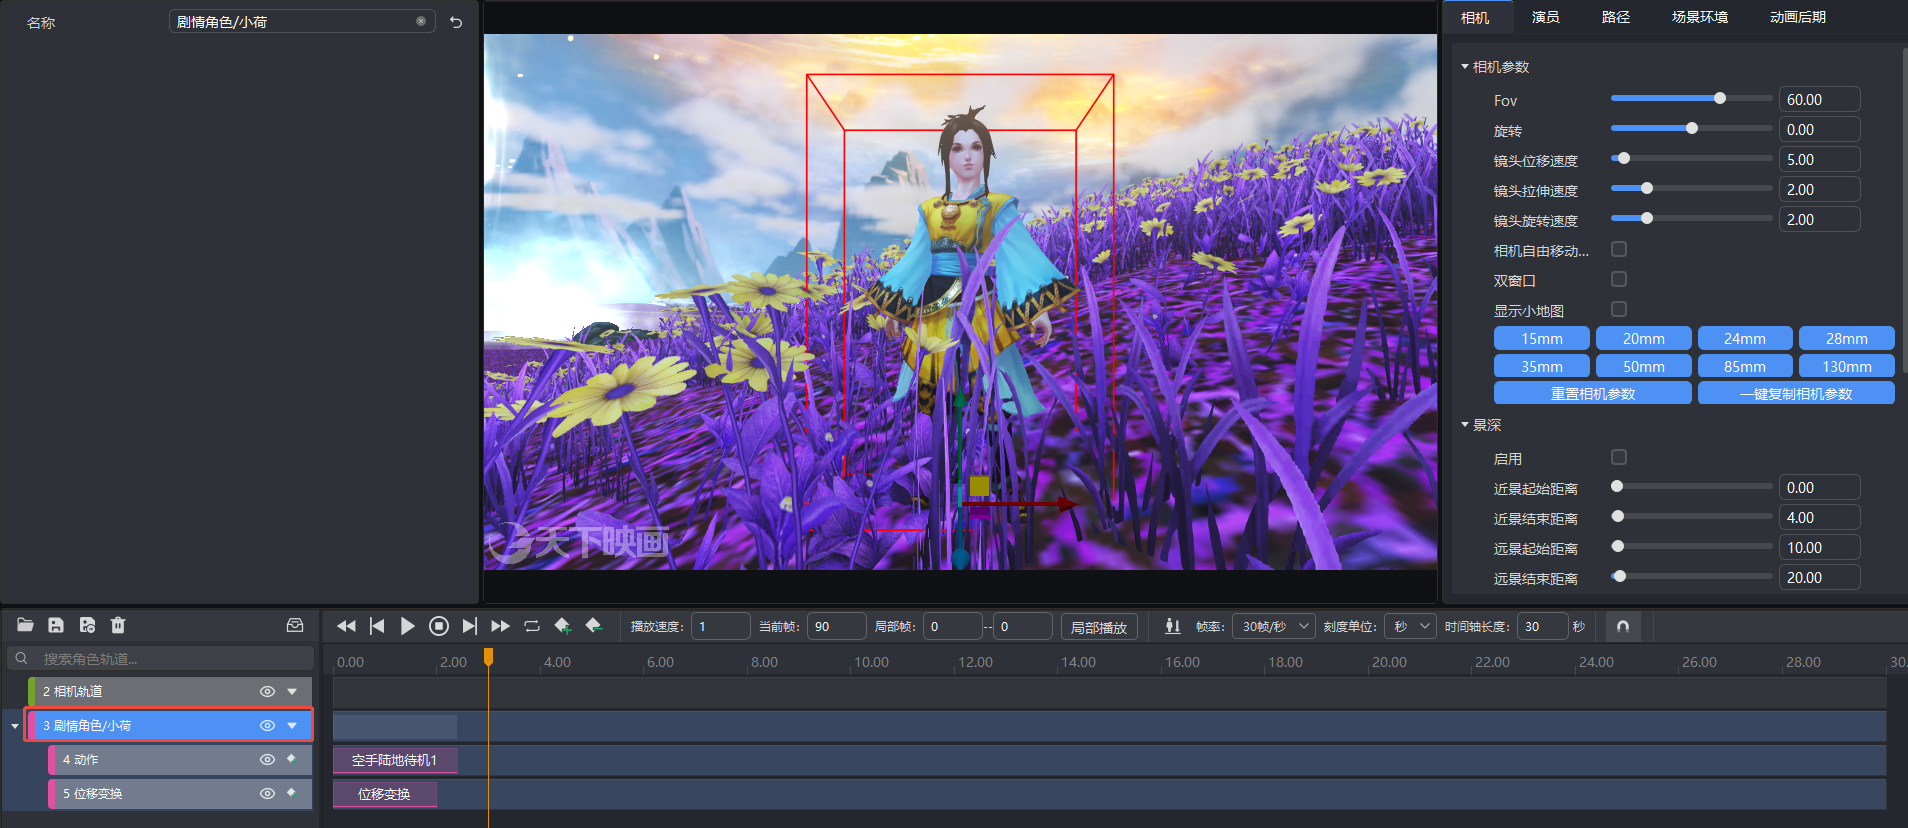
Task: Click the open folder icon in track panel
Action: 26,625
